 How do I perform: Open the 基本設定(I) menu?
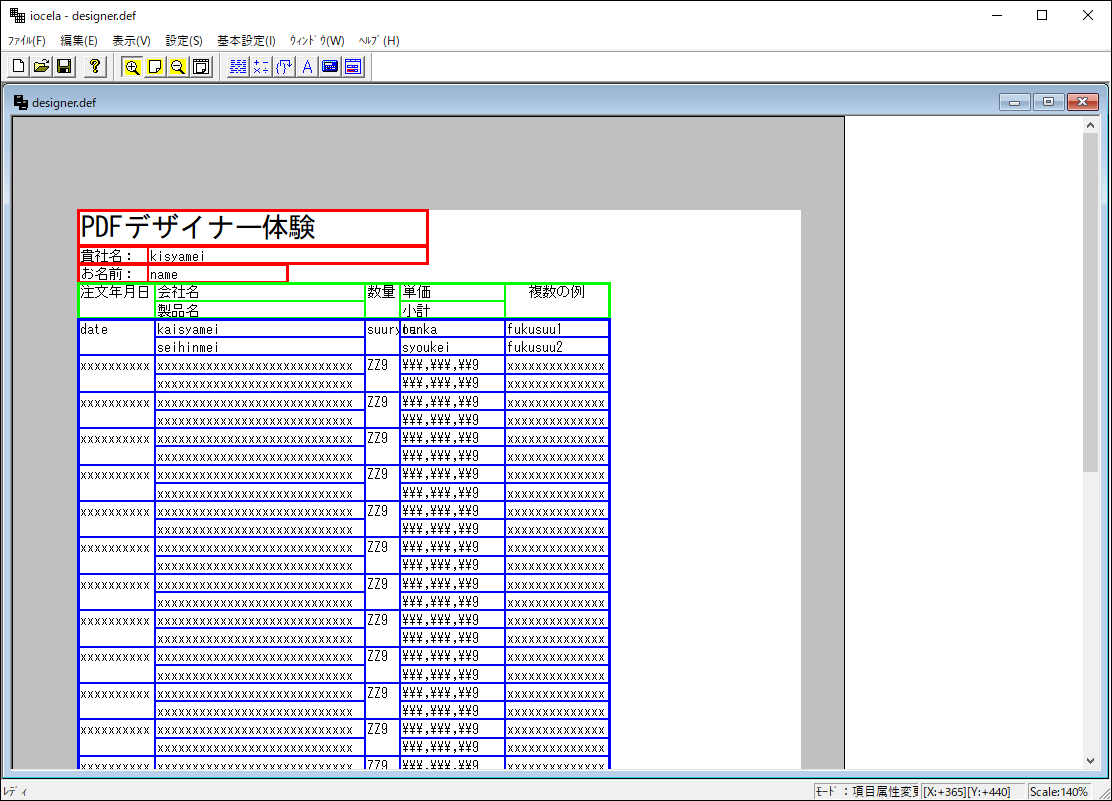(x=246, y=41)
